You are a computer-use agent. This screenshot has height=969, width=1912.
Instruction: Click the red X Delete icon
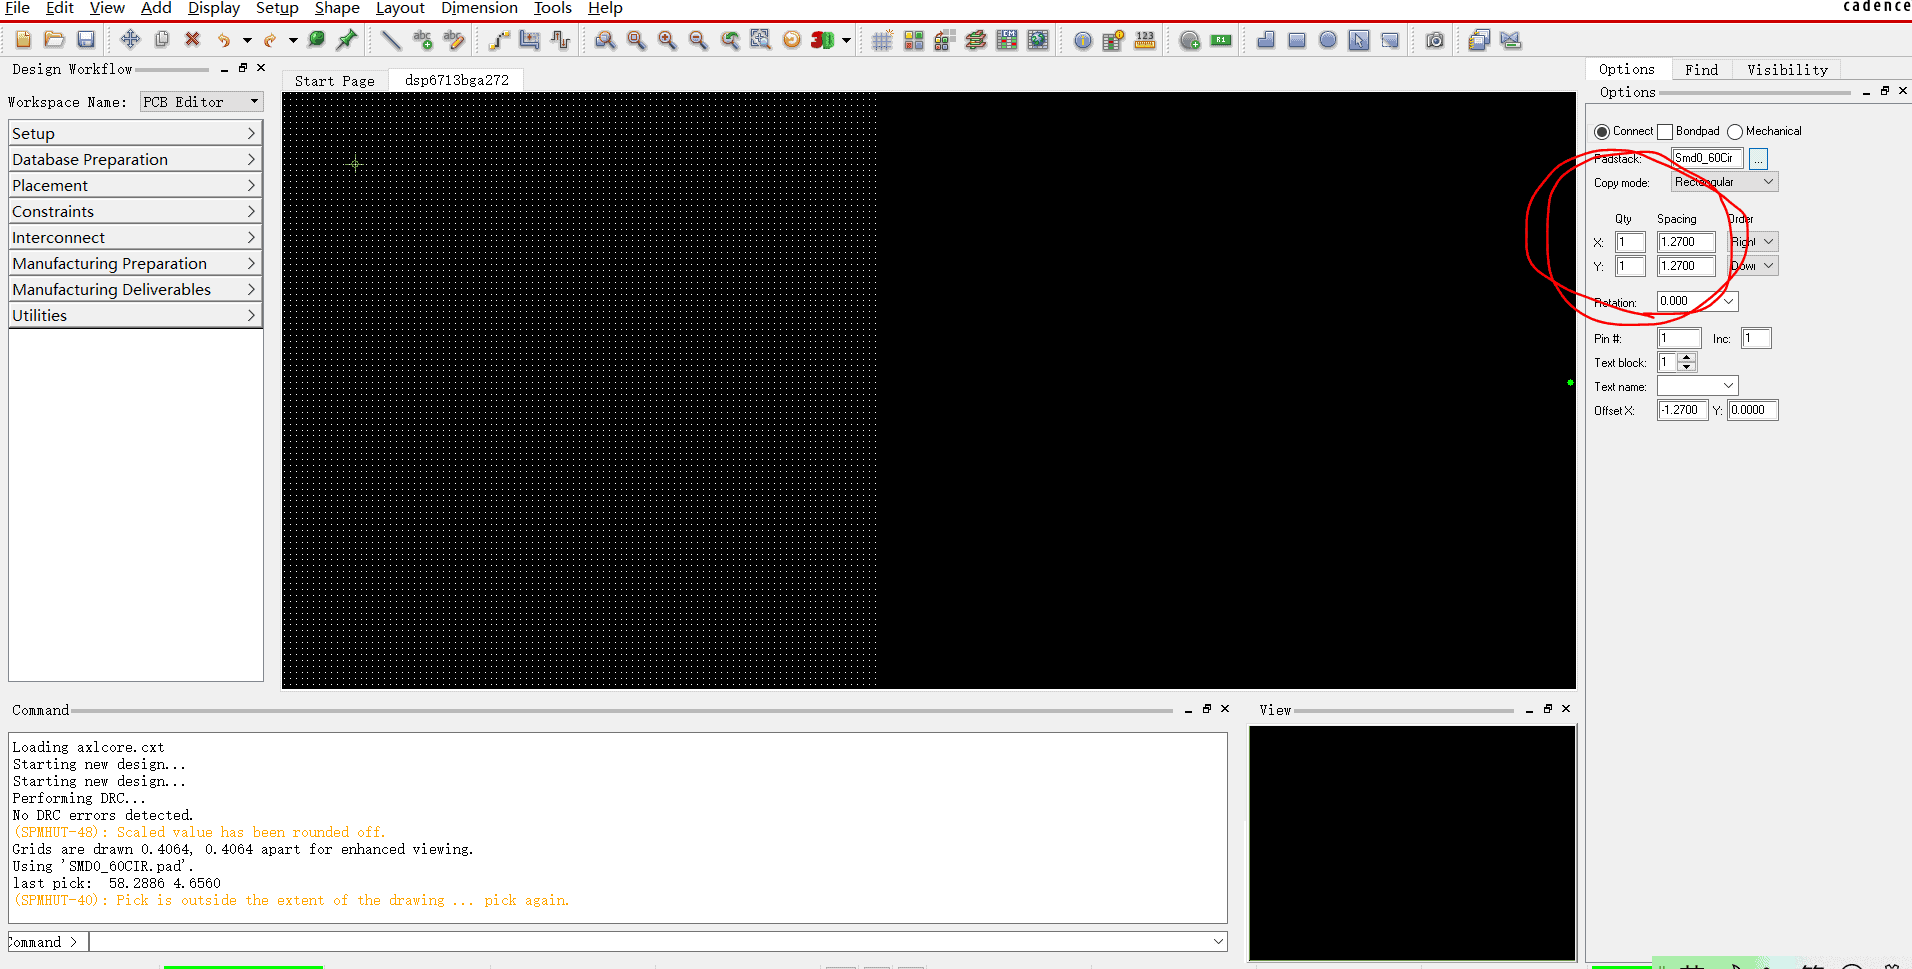pos(192,40)
